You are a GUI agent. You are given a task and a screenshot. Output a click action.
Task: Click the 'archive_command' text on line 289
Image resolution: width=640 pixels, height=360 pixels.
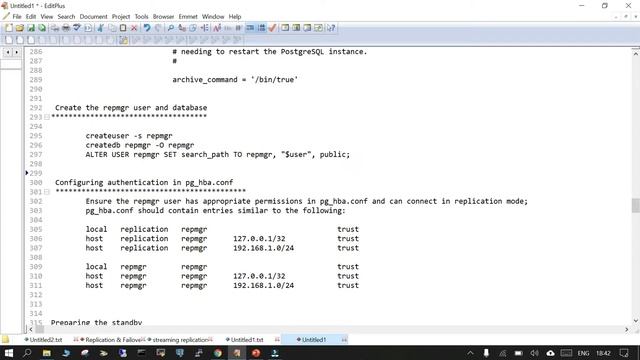click(x=204, y=80)
